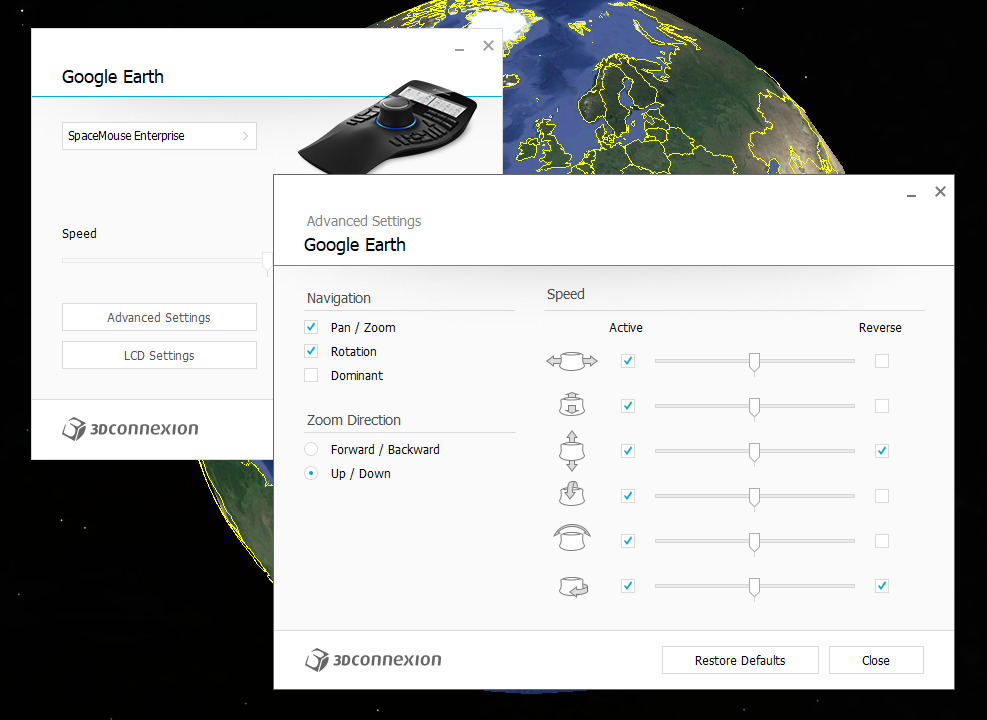The image size is (987, 720).
Task: Click the tilt axis speed slider
Action: click(x=755, y=496)
